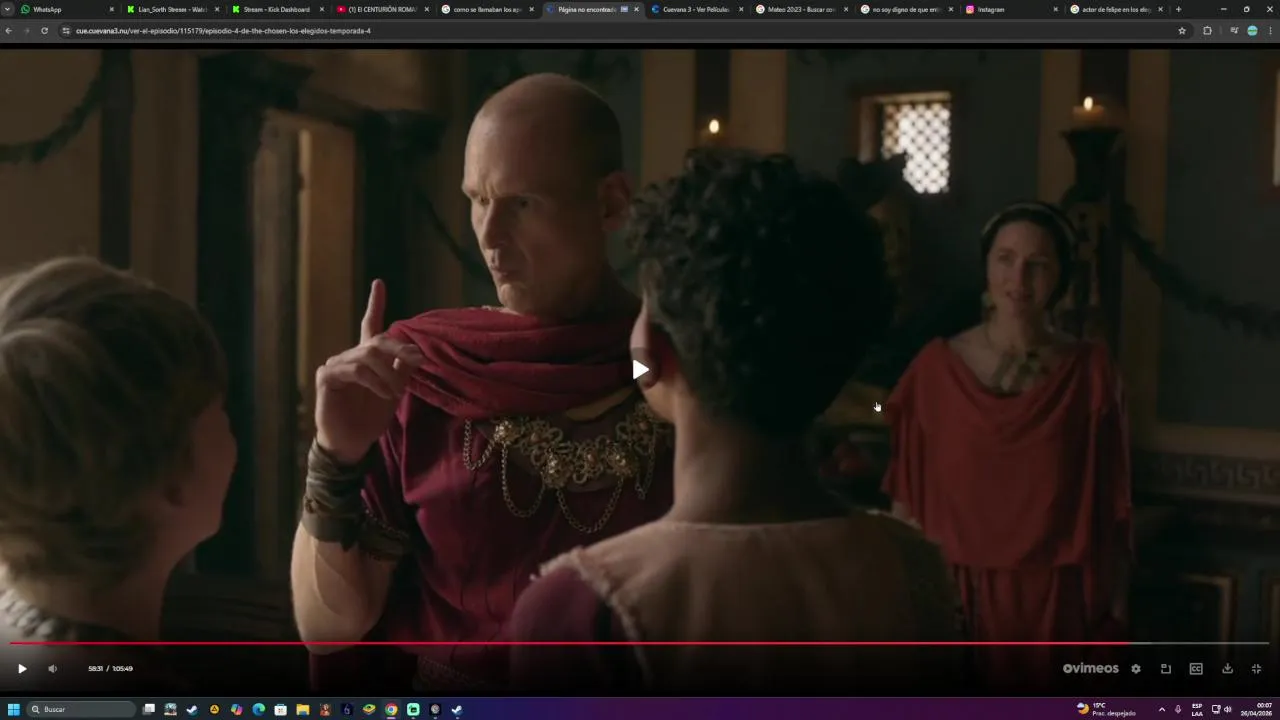Toggle closed captions CC button
Screen dimensions: 1280x720
pos(1196,669)
